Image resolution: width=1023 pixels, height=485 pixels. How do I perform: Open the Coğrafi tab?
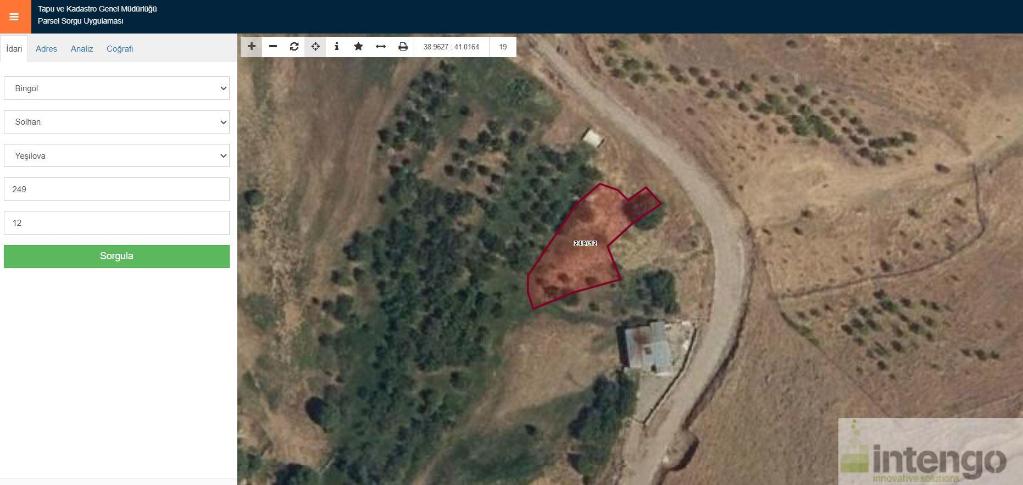click(x=120, y=49)
